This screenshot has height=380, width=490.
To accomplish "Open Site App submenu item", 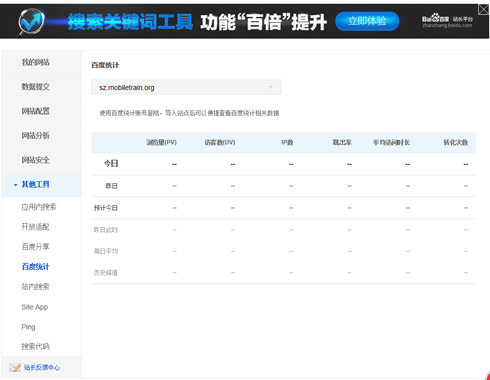I will (x=35, y=307).
